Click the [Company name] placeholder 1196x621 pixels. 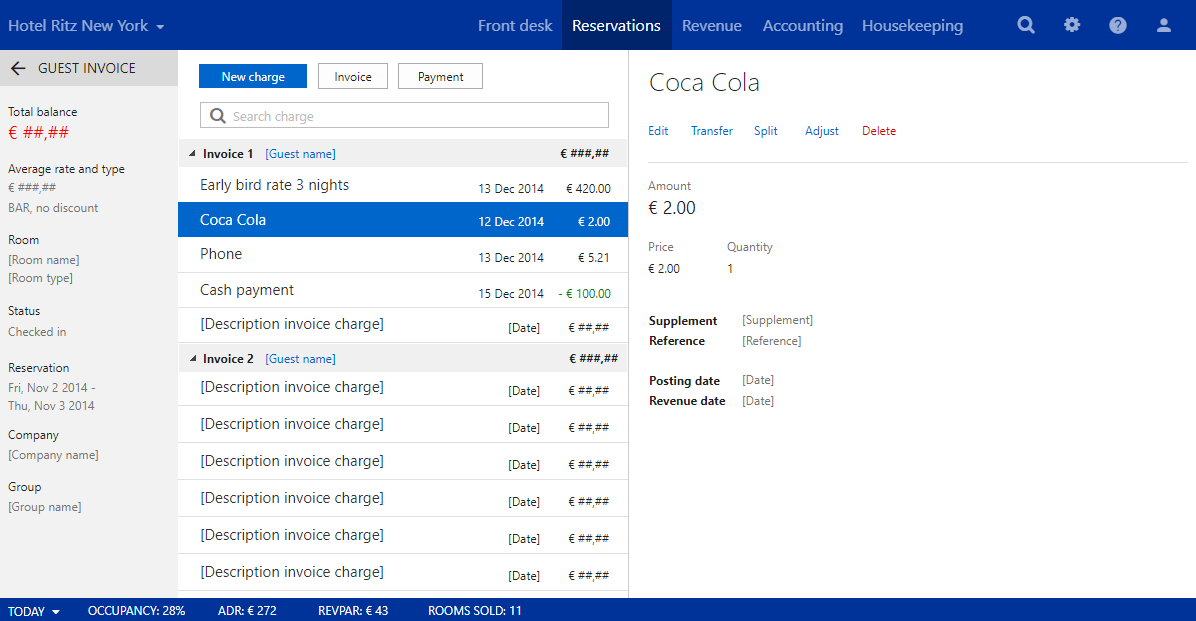click(x=53, y=455)
